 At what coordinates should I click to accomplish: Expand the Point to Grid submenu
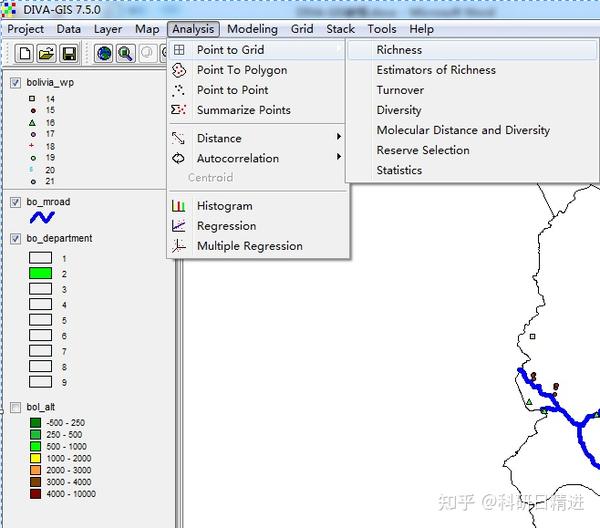230,50
